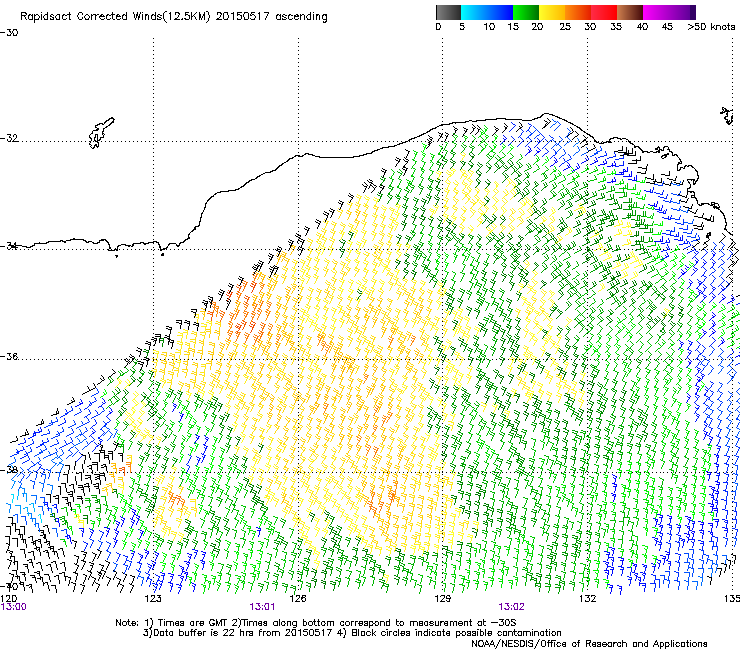Click the legend tick label '40'
Screen dimensions: 740x650
click(642, 26)
